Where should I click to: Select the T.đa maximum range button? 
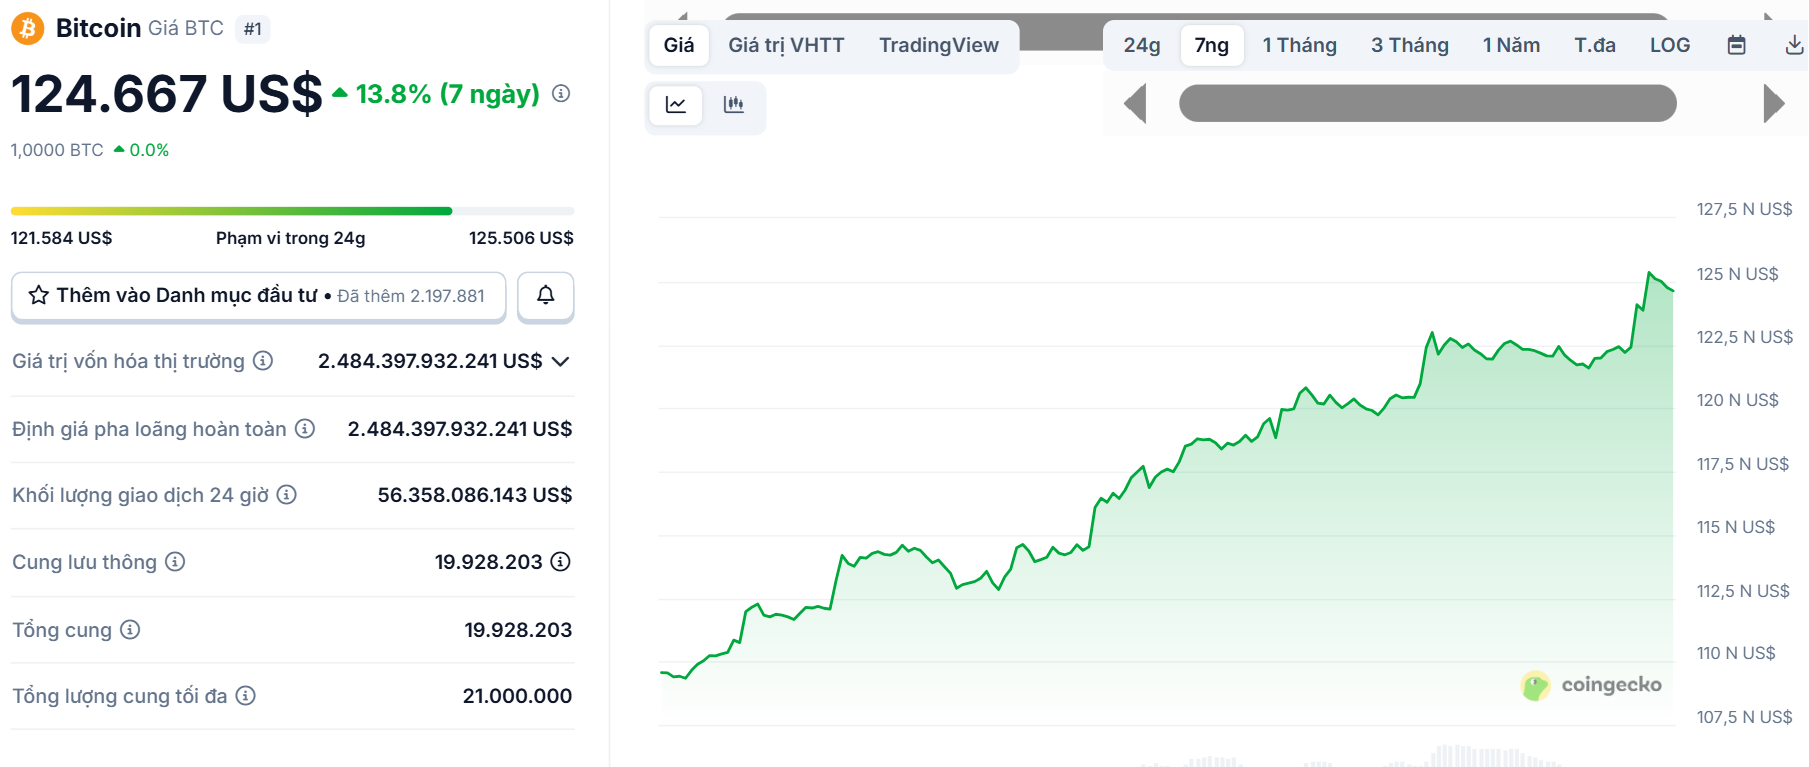[1594, 45]
